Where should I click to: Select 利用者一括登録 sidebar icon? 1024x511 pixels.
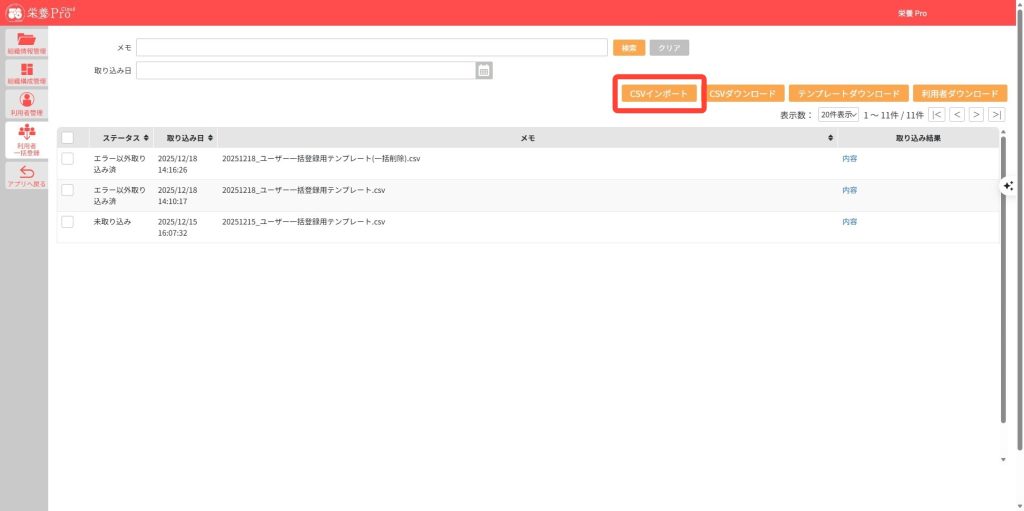point(26,138)
